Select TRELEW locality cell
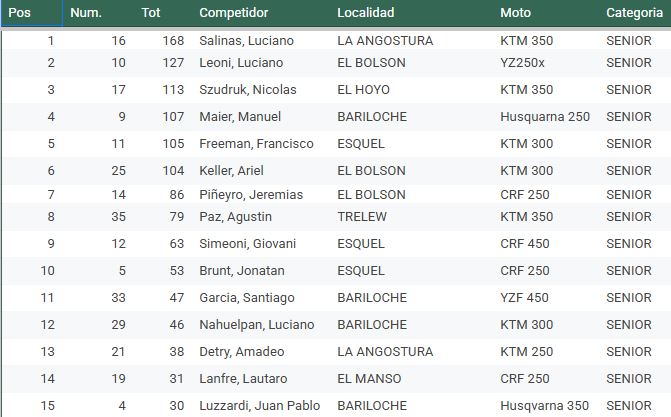Image resolution: width=671 pixels, height=417 pixels. coord(362,217)
